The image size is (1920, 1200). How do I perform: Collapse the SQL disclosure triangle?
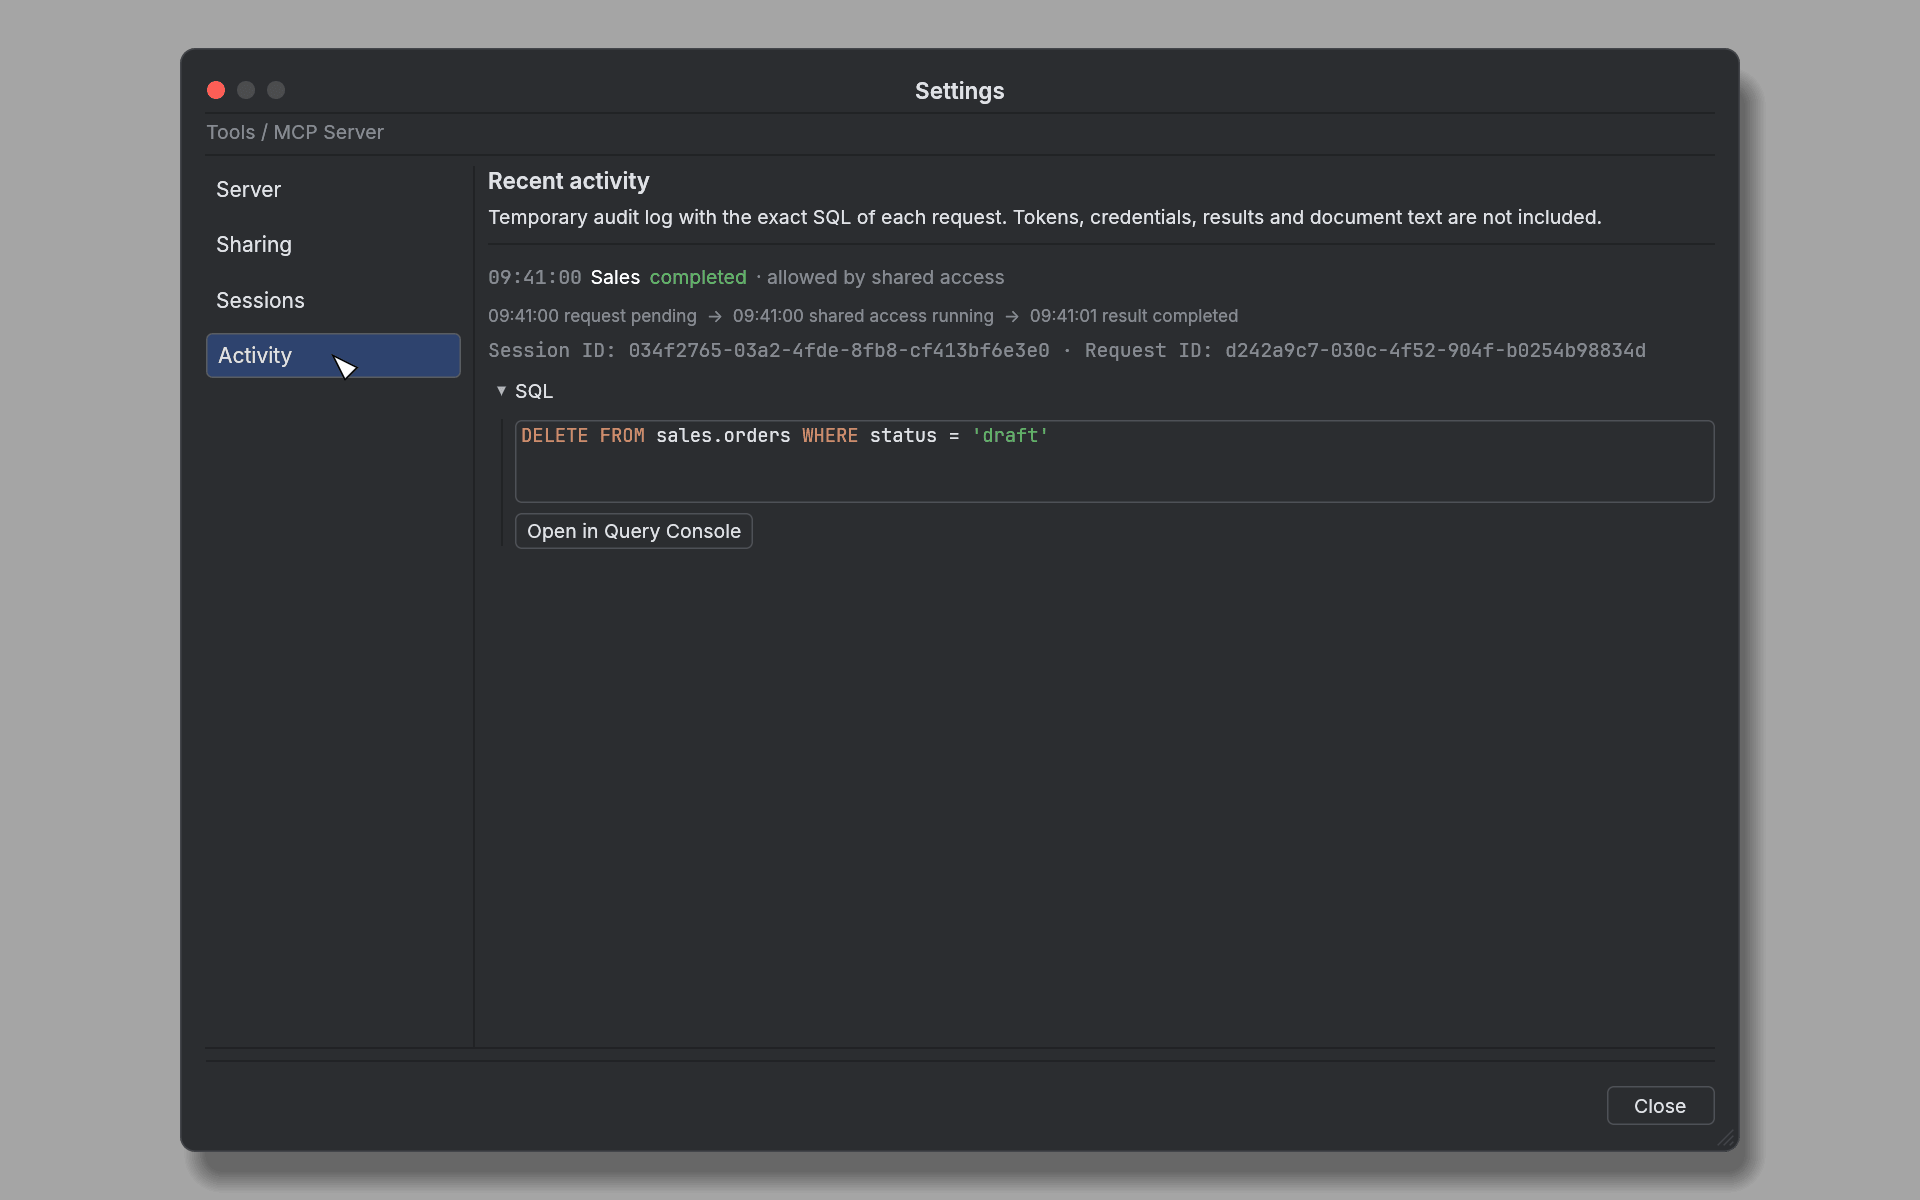pyautogui.click(x=501, y=391)
